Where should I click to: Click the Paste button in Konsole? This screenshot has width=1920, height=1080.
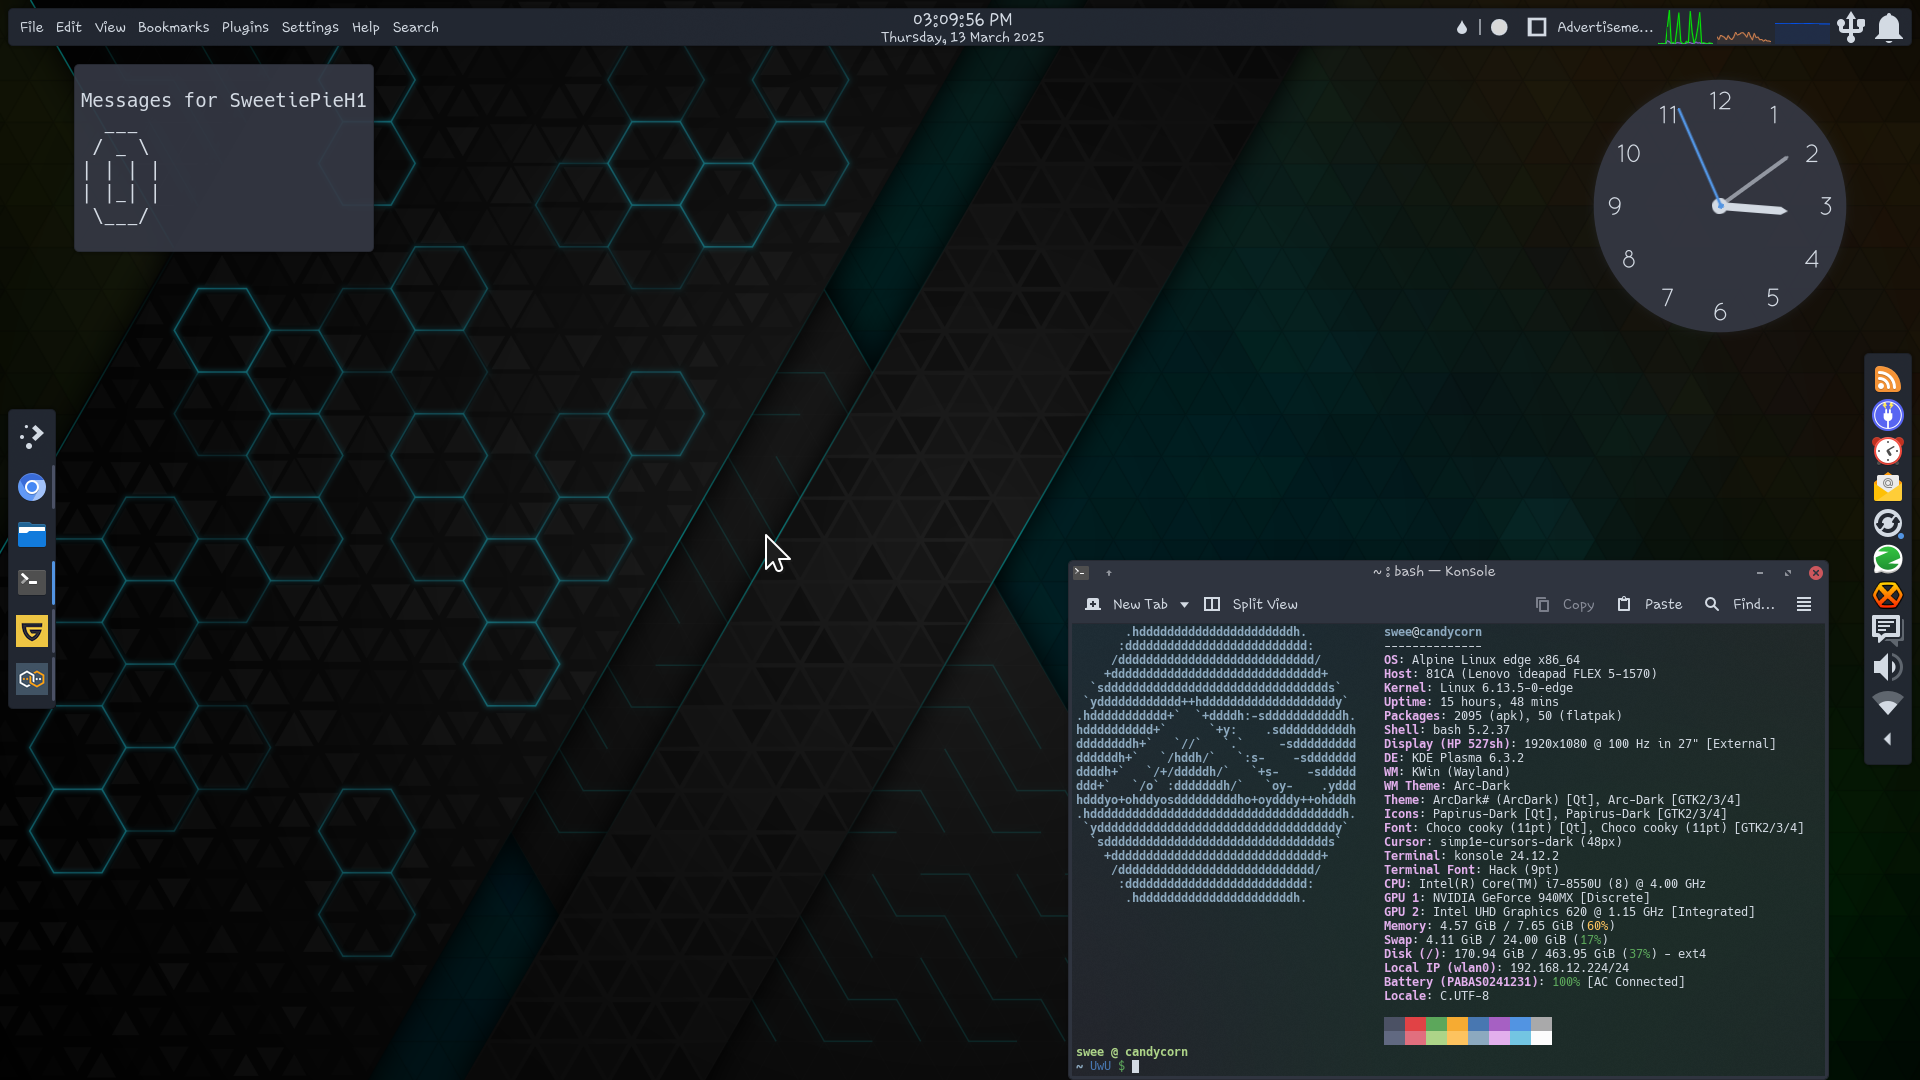[x=1650, y=604]
